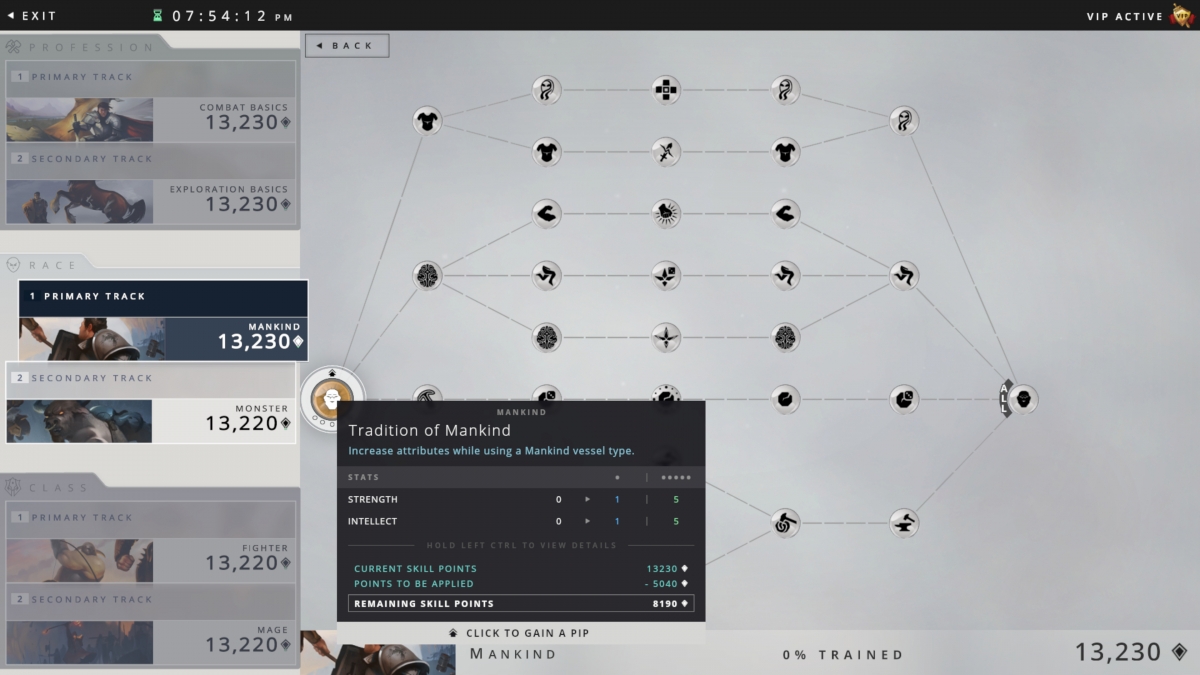This screenshot has width=1200, height=675.
Task: Click the 0% Trained progress label
Action: (843, 655)
